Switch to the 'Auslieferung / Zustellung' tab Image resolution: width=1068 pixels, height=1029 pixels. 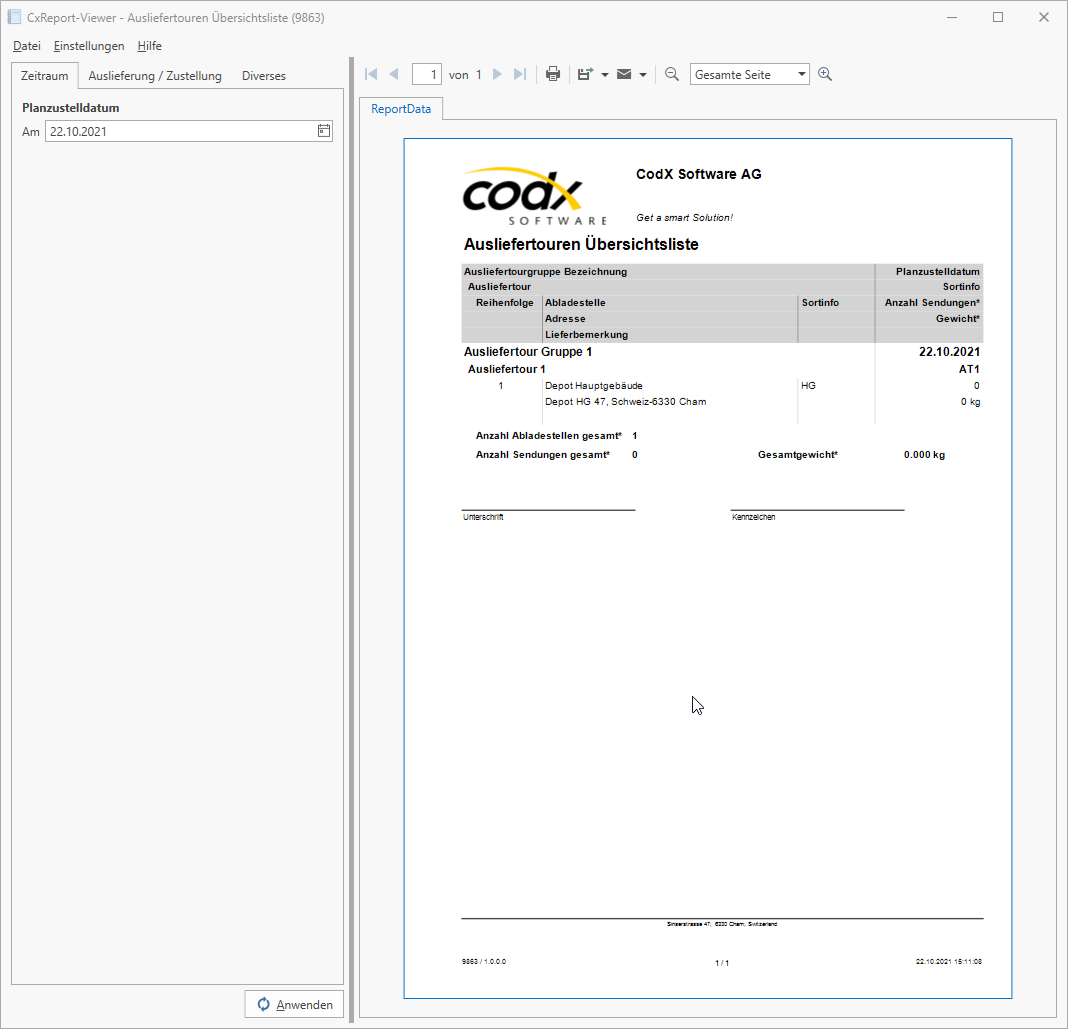tap(155, 75)
